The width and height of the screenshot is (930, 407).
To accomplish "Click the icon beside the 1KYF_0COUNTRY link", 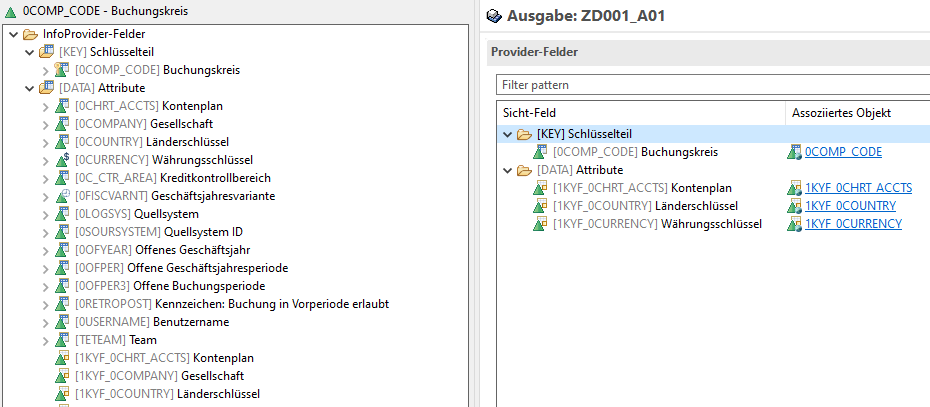I will coord(794,206).
